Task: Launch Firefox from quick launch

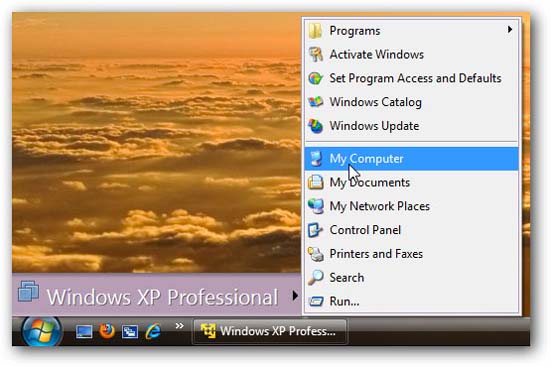Action: point(107,331)
